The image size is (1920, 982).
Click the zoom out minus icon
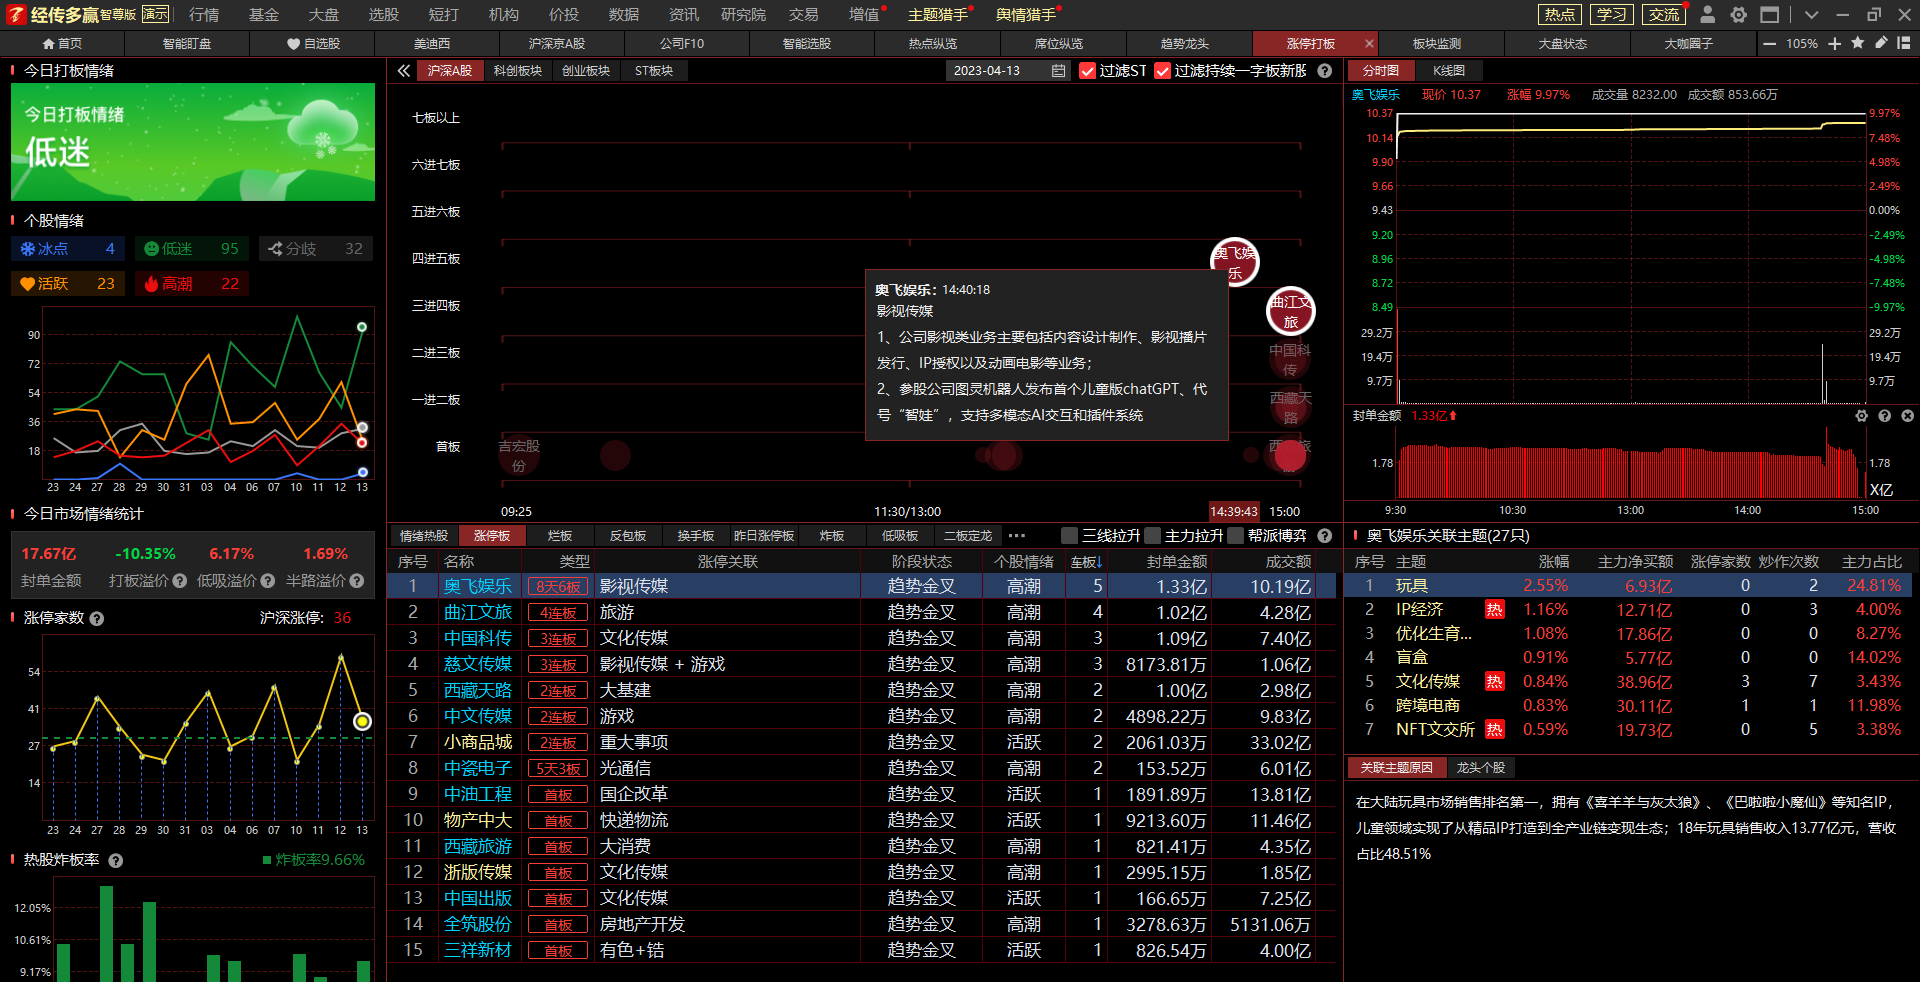point(1770,44)
